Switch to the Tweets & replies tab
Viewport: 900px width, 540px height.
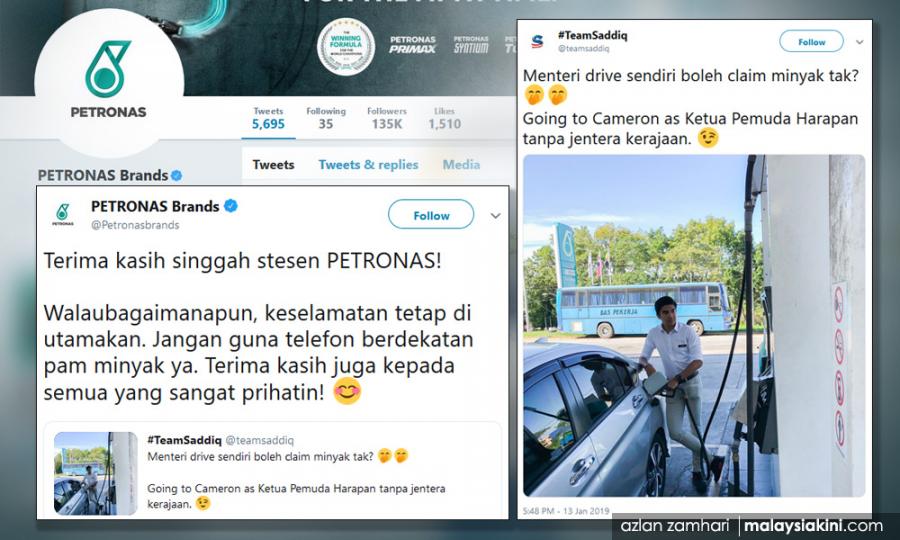pos(368,165)
